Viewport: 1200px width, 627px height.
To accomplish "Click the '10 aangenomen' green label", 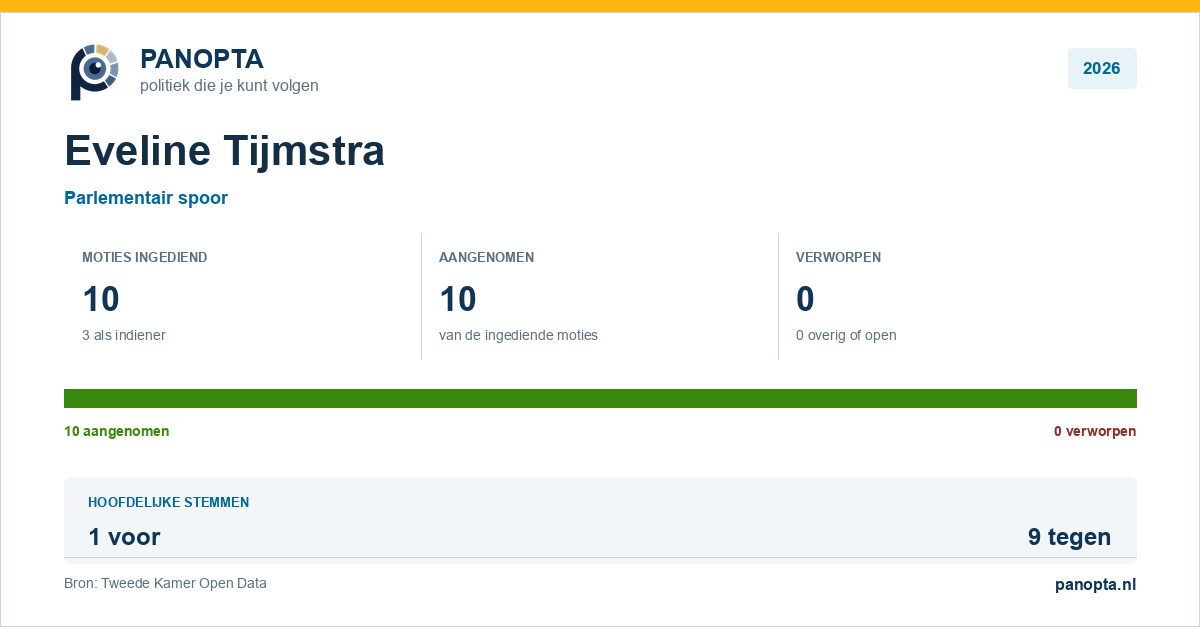I will pyautogui.click(x=117, y=431).
